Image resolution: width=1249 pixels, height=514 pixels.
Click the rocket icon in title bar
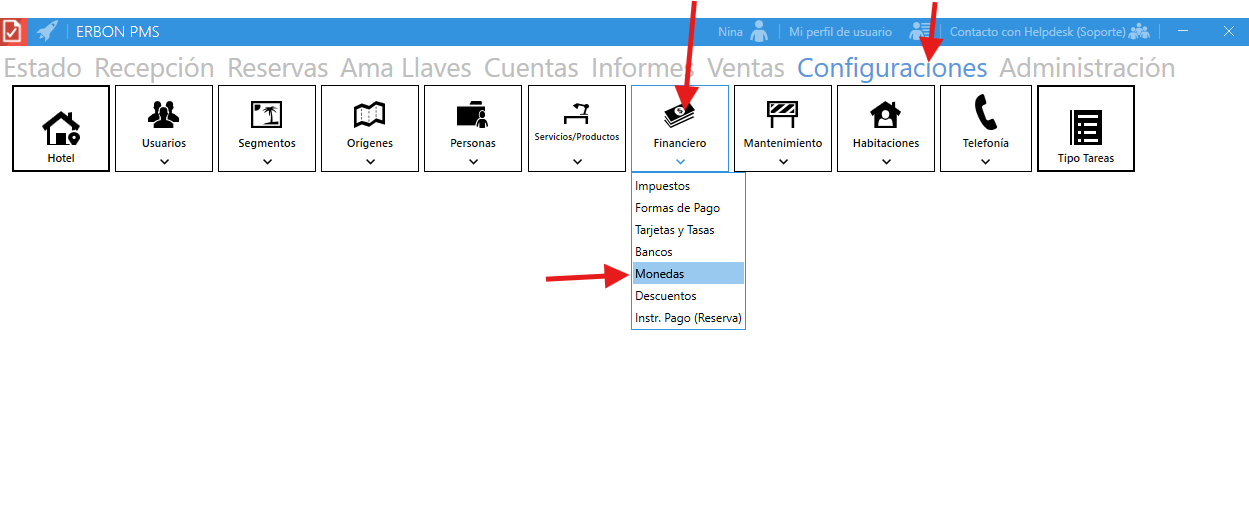coord(47,32)
